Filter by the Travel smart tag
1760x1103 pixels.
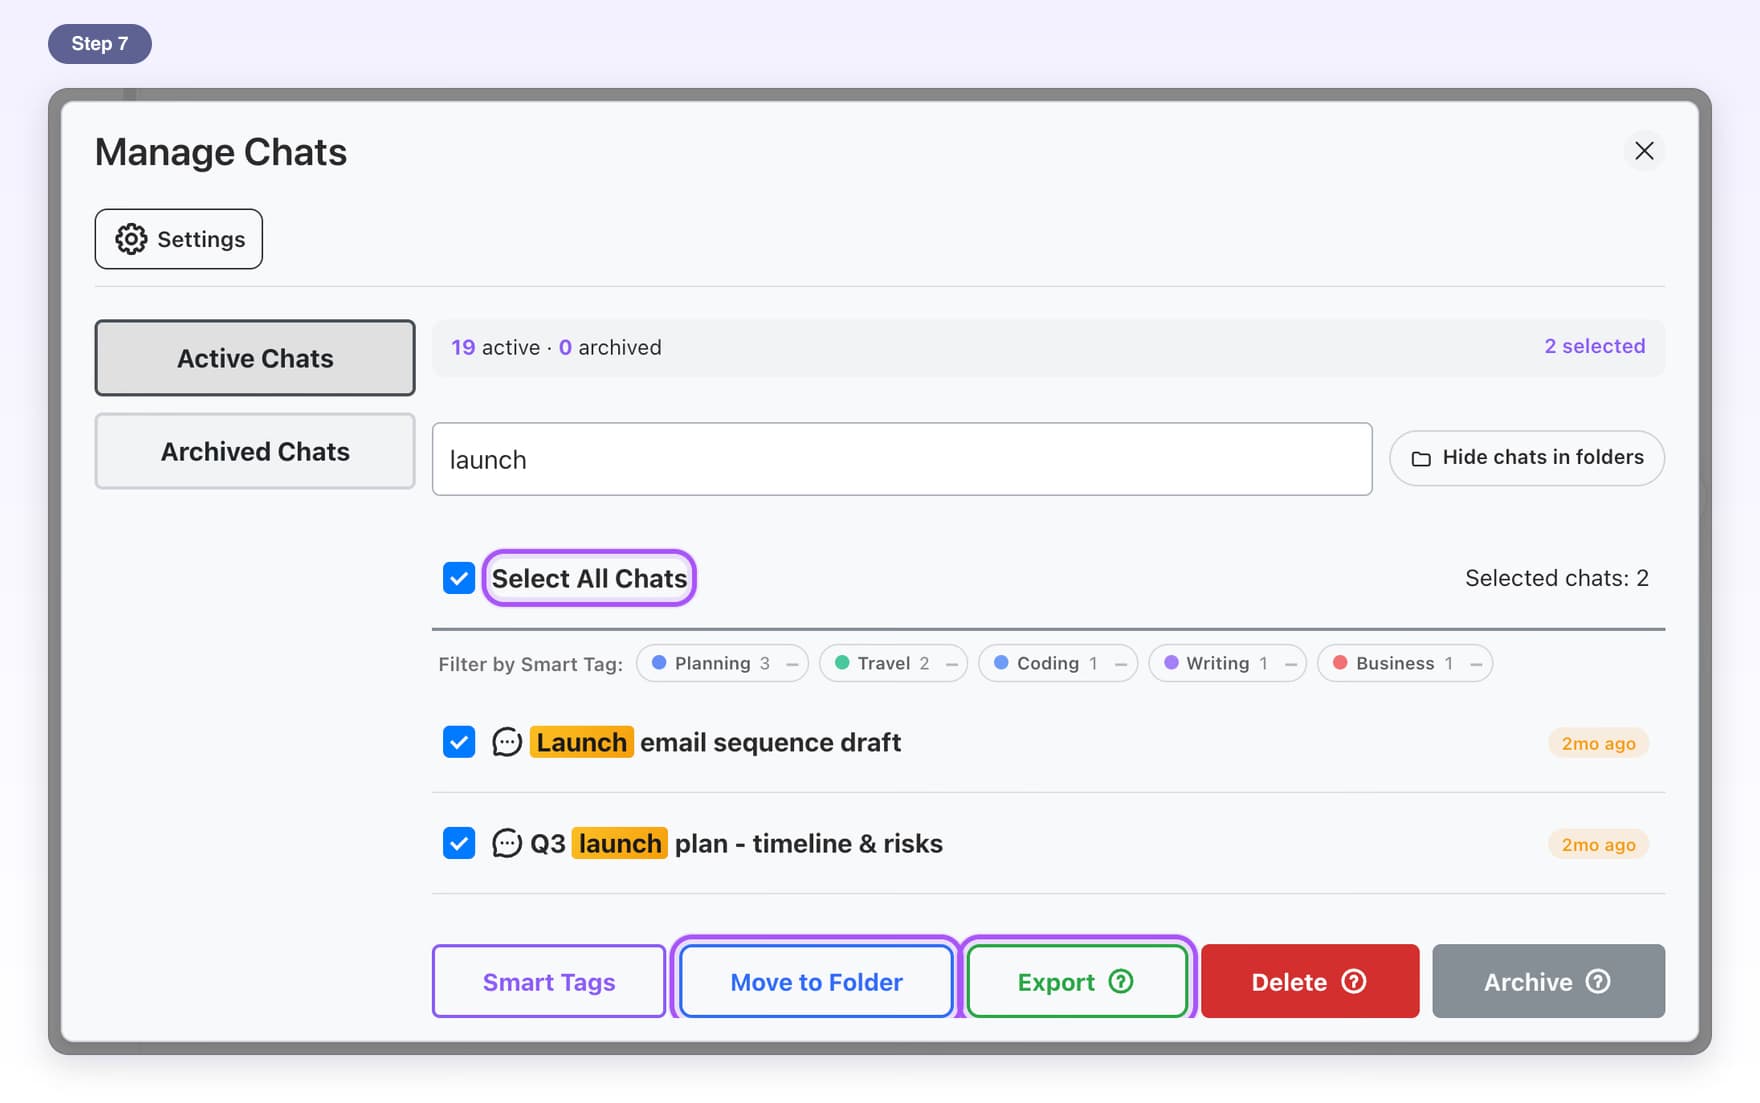click(x=893, y=663)
